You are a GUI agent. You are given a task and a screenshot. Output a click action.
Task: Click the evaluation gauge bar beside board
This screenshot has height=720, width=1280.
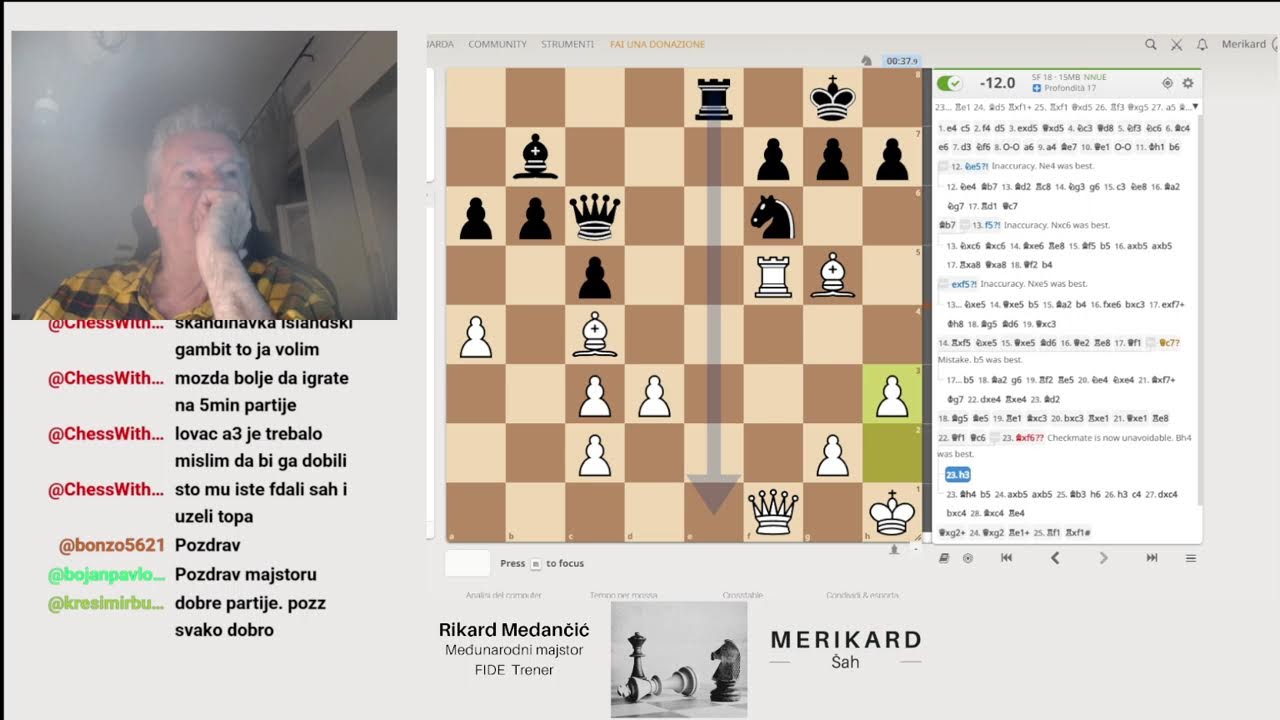pos(926,305)
